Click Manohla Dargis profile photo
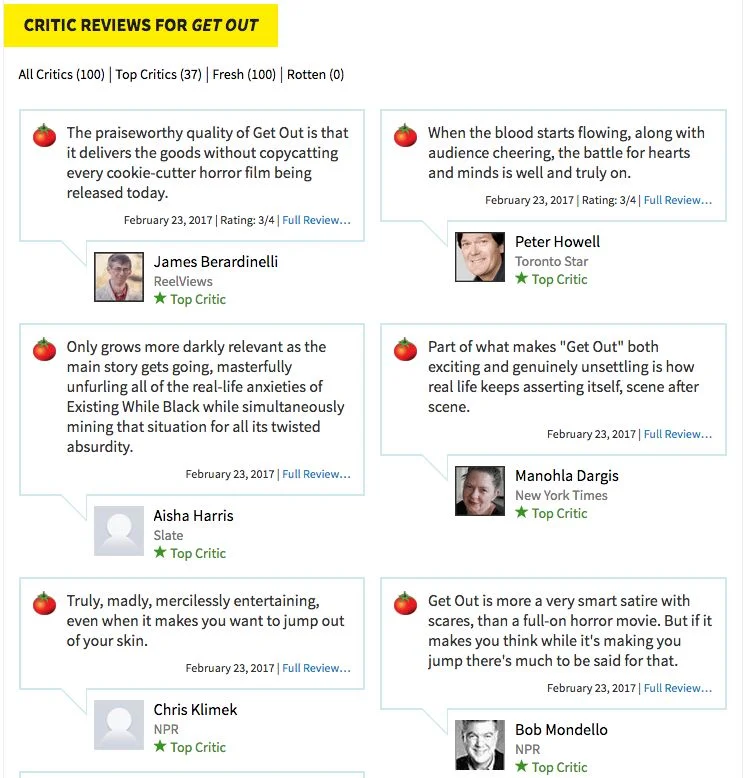The height and width of the screenshot is (778, 752). click(480, 491)
